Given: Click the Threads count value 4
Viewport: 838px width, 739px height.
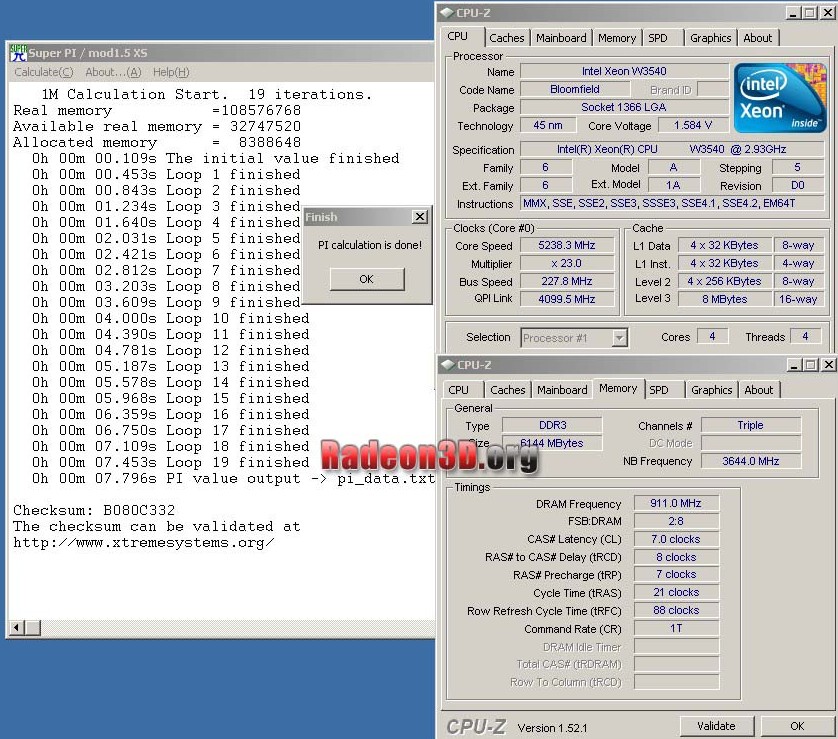Looking at the screenshot, I should pyautogui.click(x=805, y=337).
